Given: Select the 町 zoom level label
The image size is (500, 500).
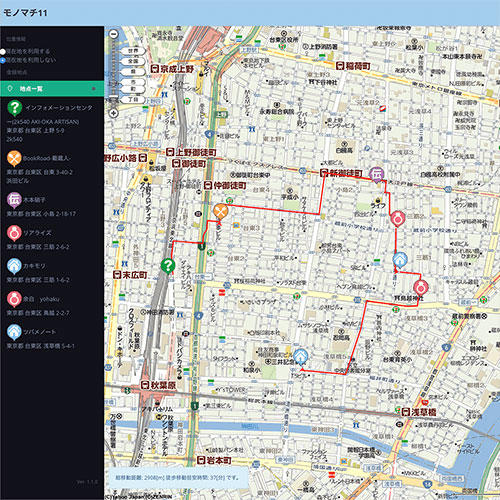Looking at the screenshot, I should (x=133, y=89).
